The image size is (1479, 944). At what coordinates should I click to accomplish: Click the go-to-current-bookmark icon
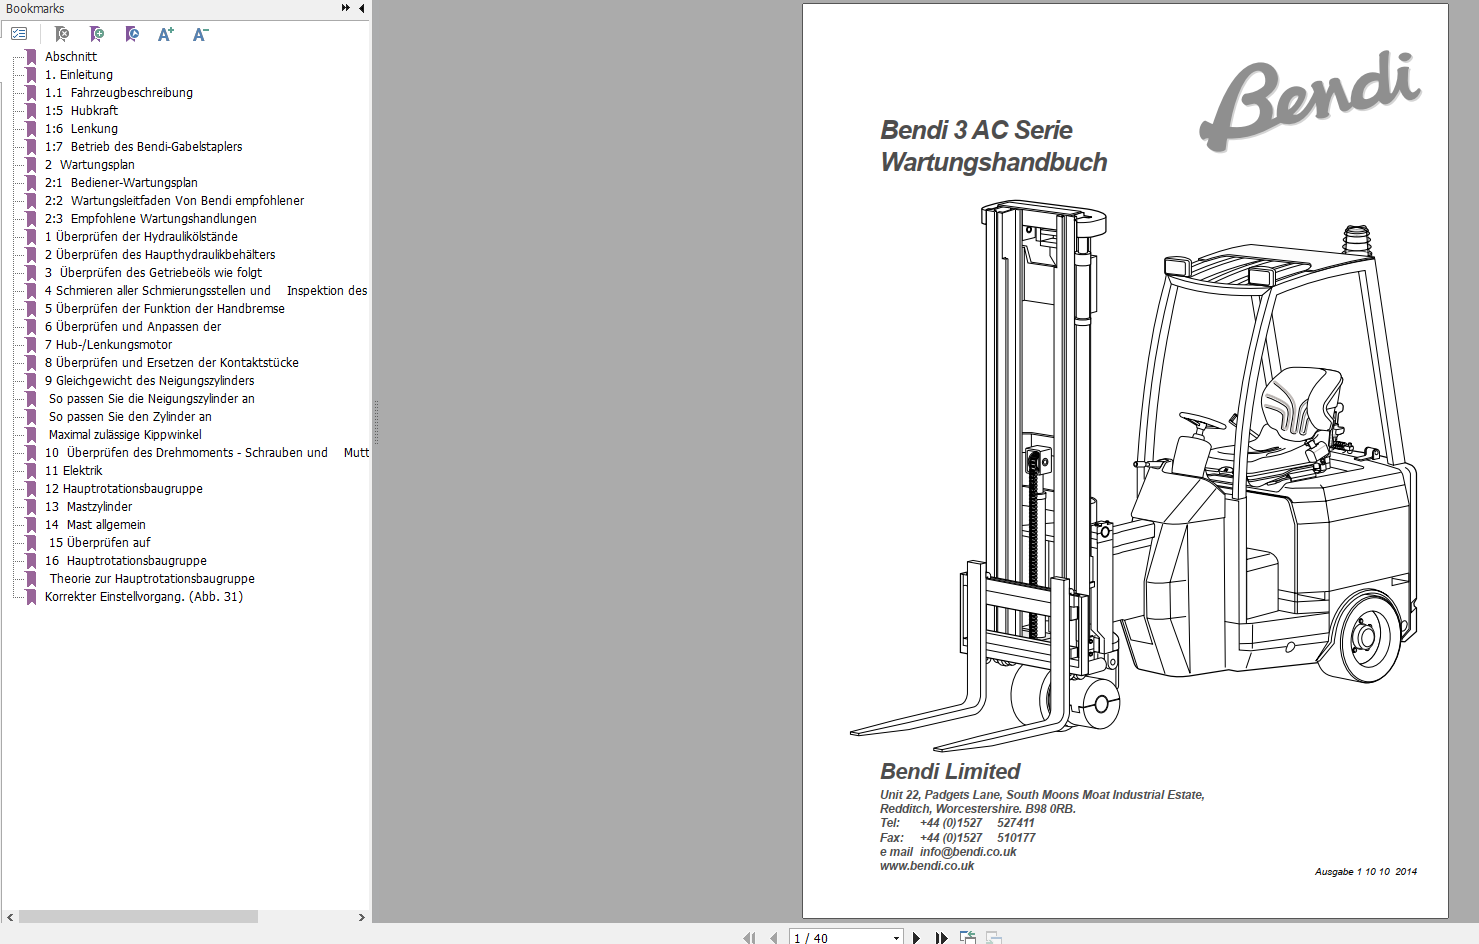tap(131, 34)
